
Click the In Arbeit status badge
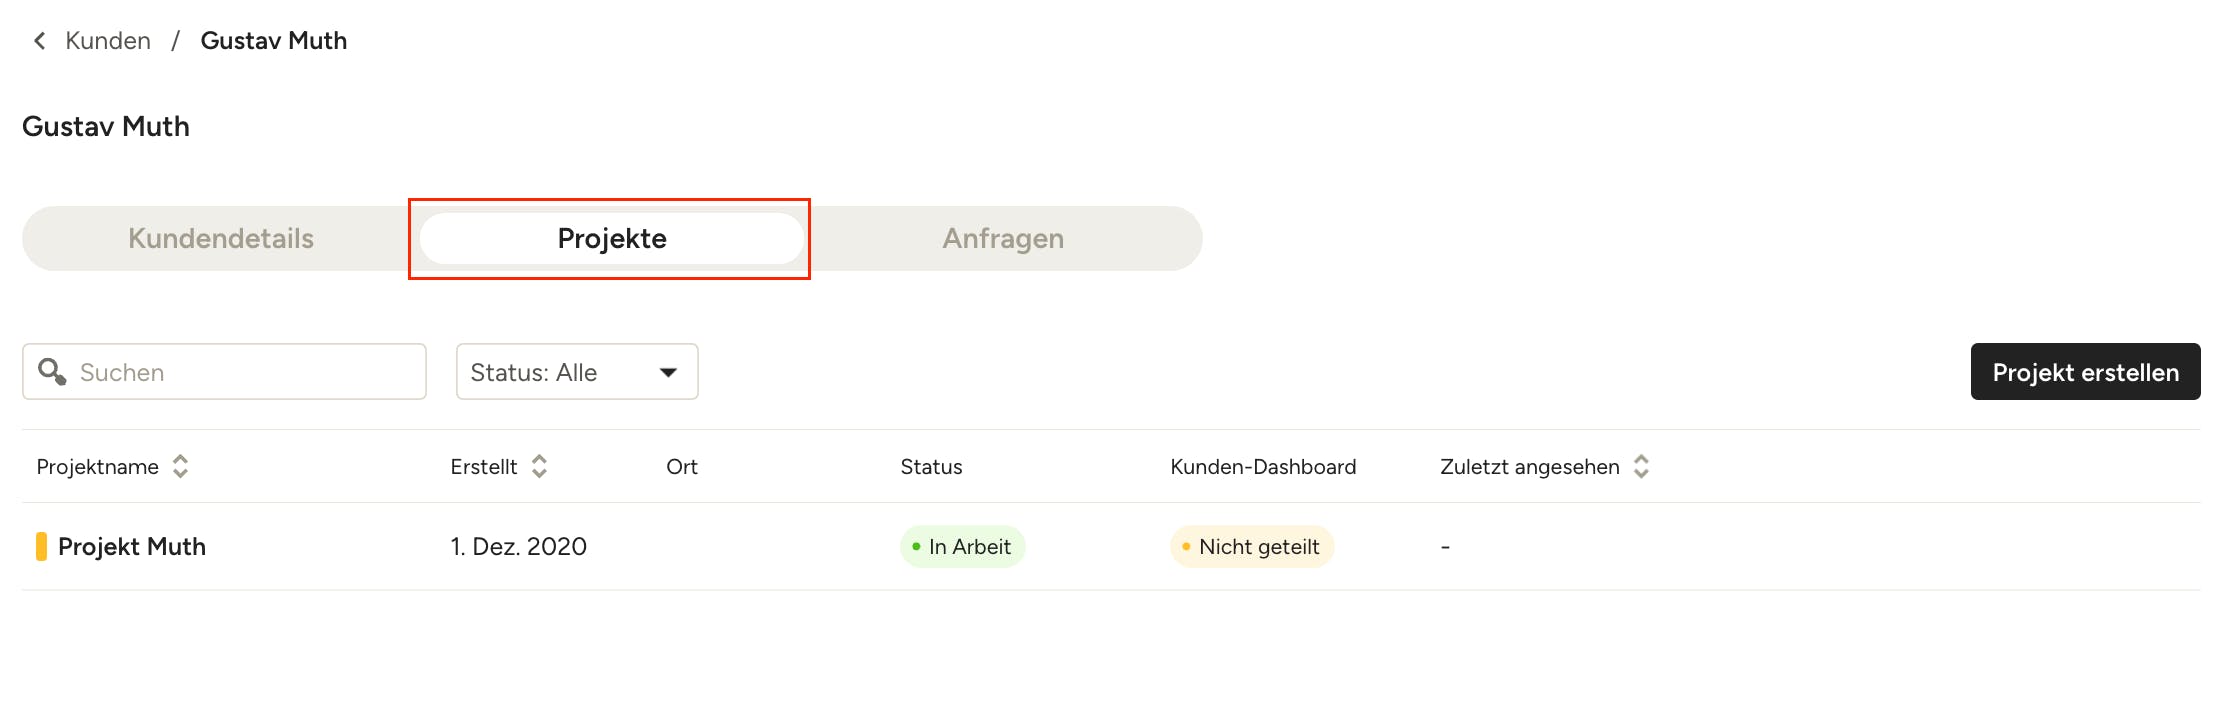click(962, 546)
